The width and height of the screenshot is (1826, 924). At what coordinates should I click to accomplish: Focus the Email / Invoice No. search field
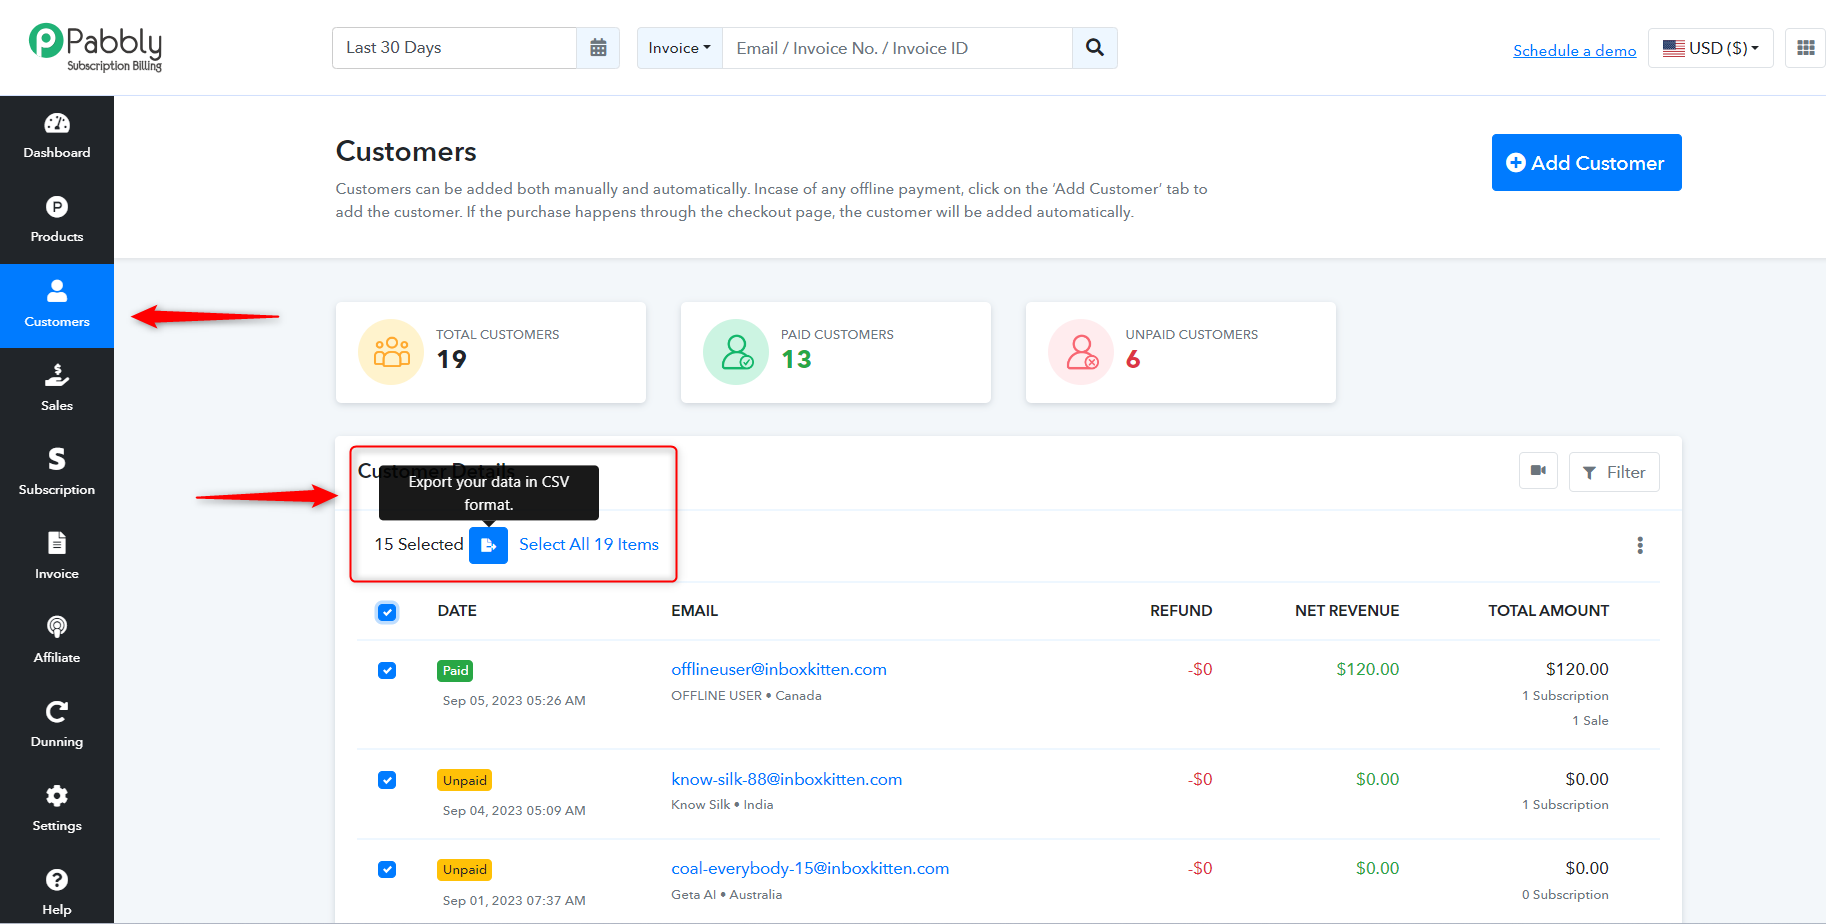897,48
